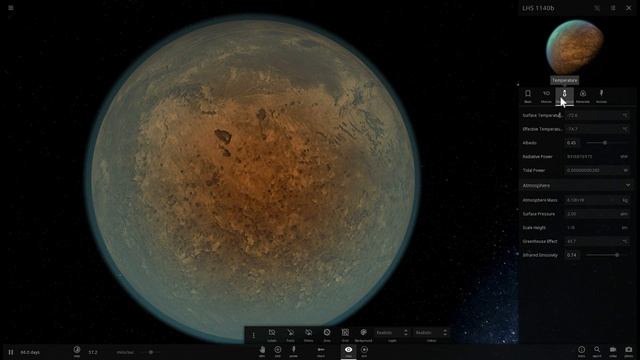Screen dimensions: 640x360
Task: Select the time step value 57.2
Action: [x=93, y=352]
